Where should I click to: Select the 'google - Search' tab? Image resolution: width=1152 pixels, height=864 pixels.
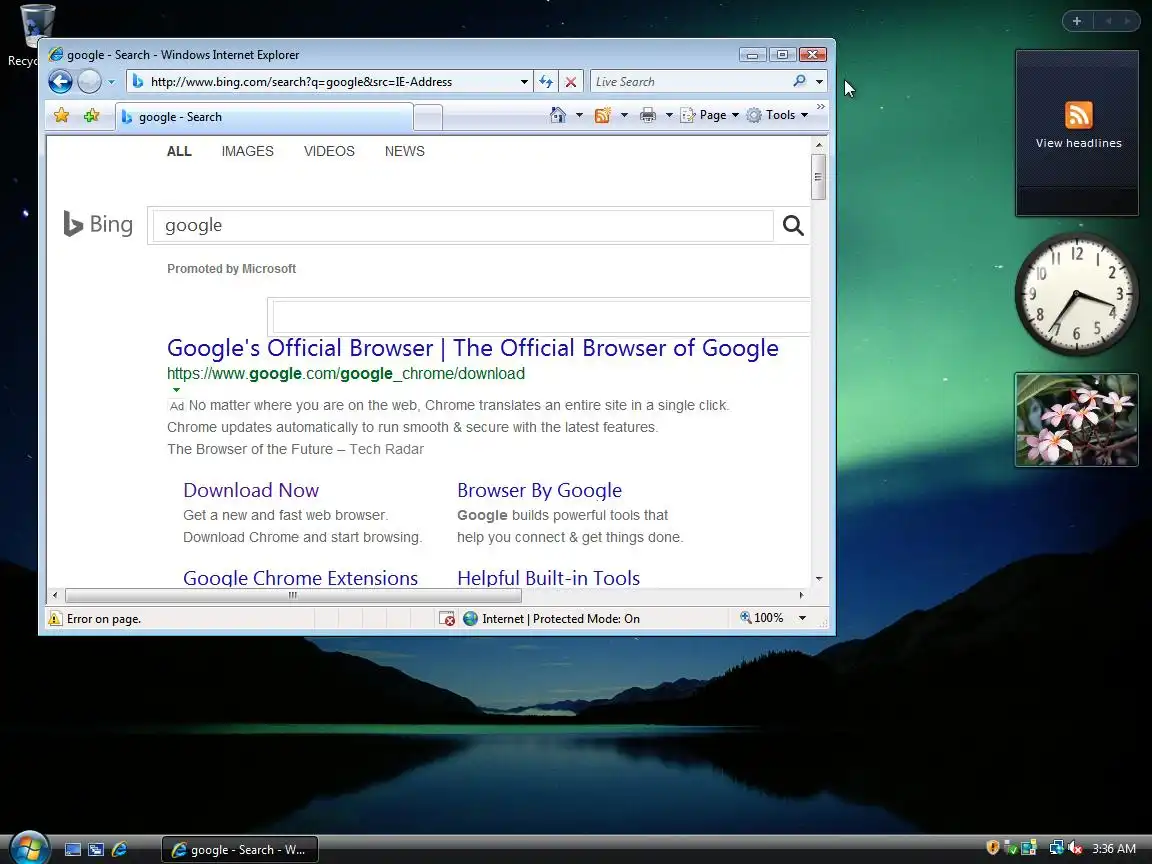click(264, 117)
